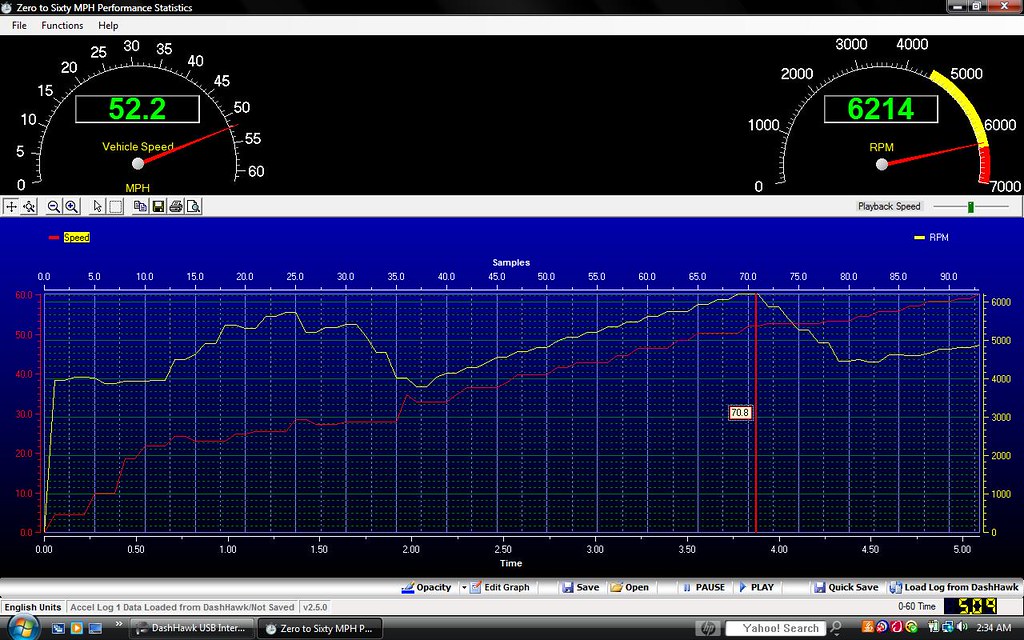Image resolution: width=1024 pixels, height=640 pixels.
Task: Click the zoom in magnifier icon
Action: [72, 206]
